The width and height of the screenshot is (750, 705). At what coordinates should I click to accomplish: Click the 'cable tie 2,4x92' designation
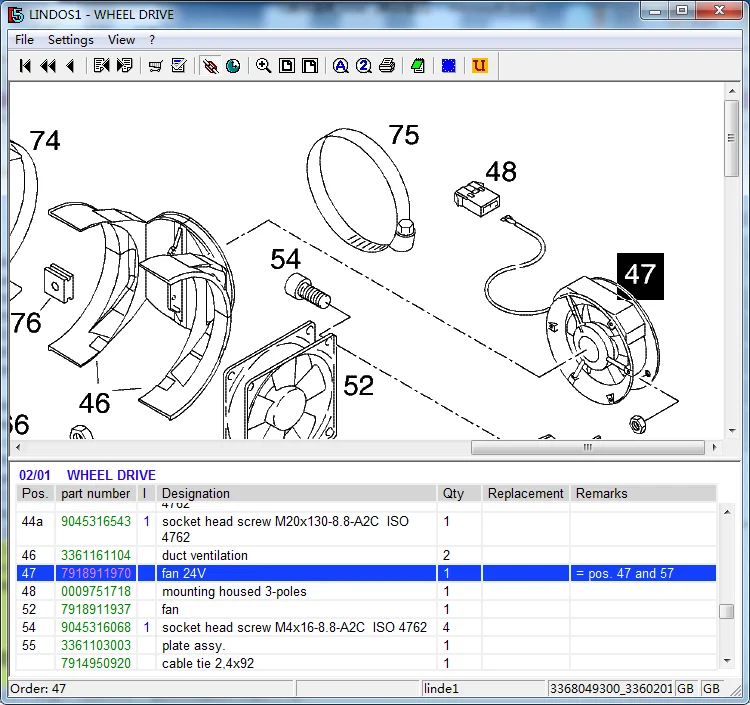[x=208, y=663]
